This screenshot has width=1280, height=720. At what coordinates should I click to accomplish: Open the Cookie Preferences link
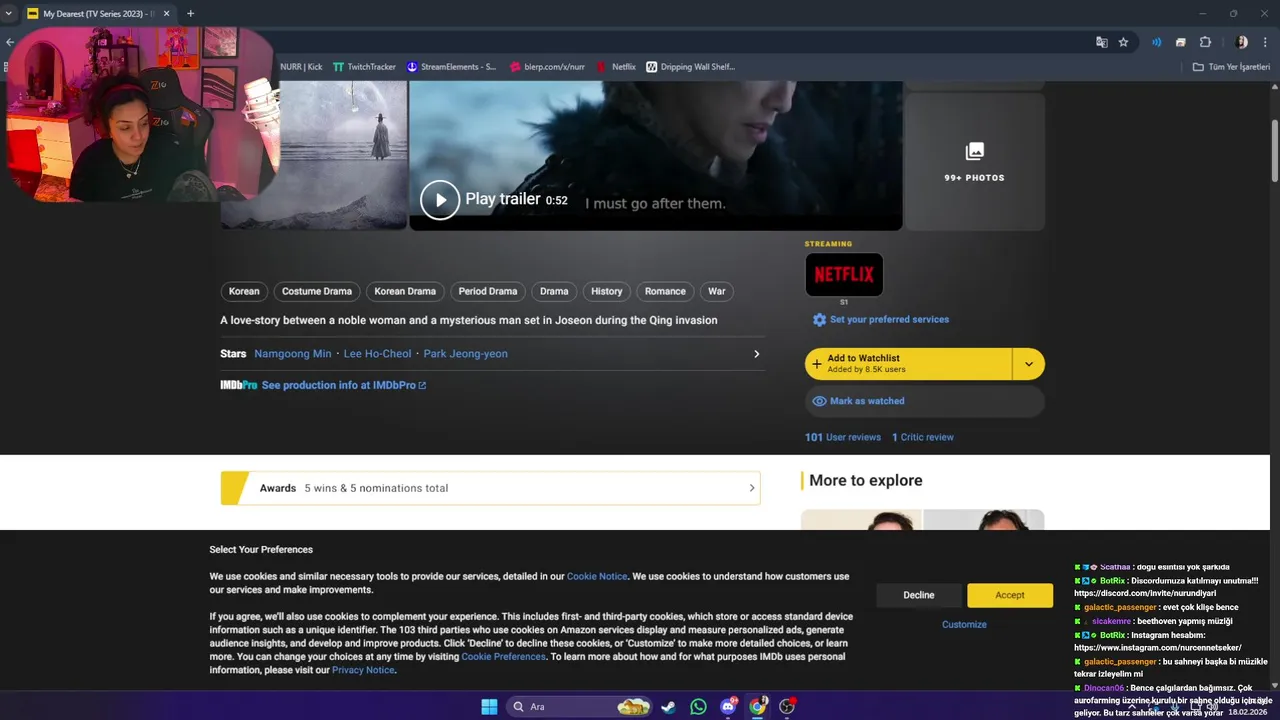pyautogui.click(x=504, y=657)
